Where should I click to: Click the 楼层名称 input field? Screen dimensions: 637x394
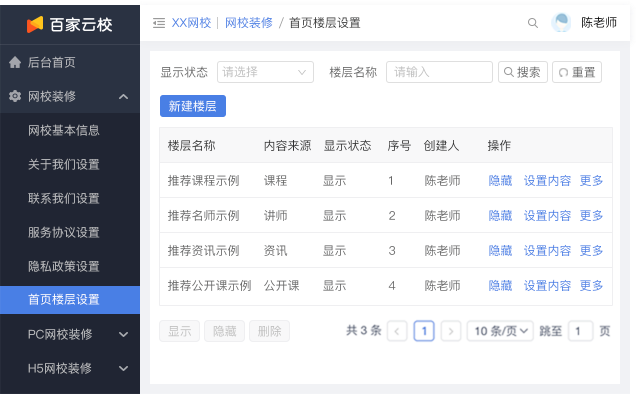coord(439,72)
